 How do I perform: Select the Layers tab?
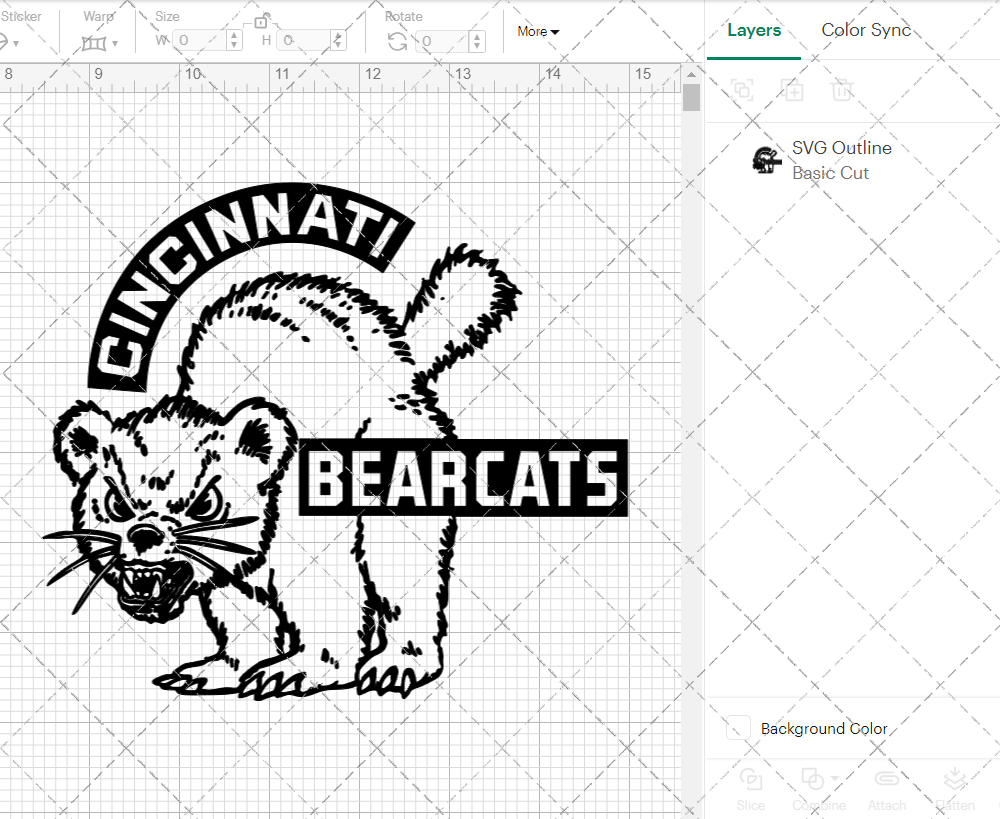(754, 30)
